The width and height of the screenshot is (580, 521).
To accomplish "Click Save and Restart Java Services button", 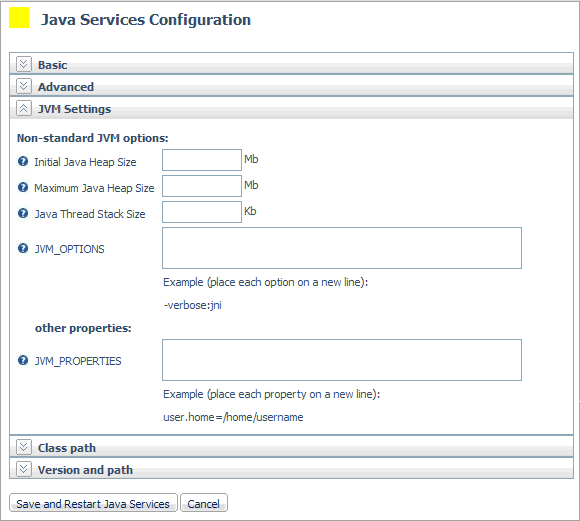I will click(93, 503).
